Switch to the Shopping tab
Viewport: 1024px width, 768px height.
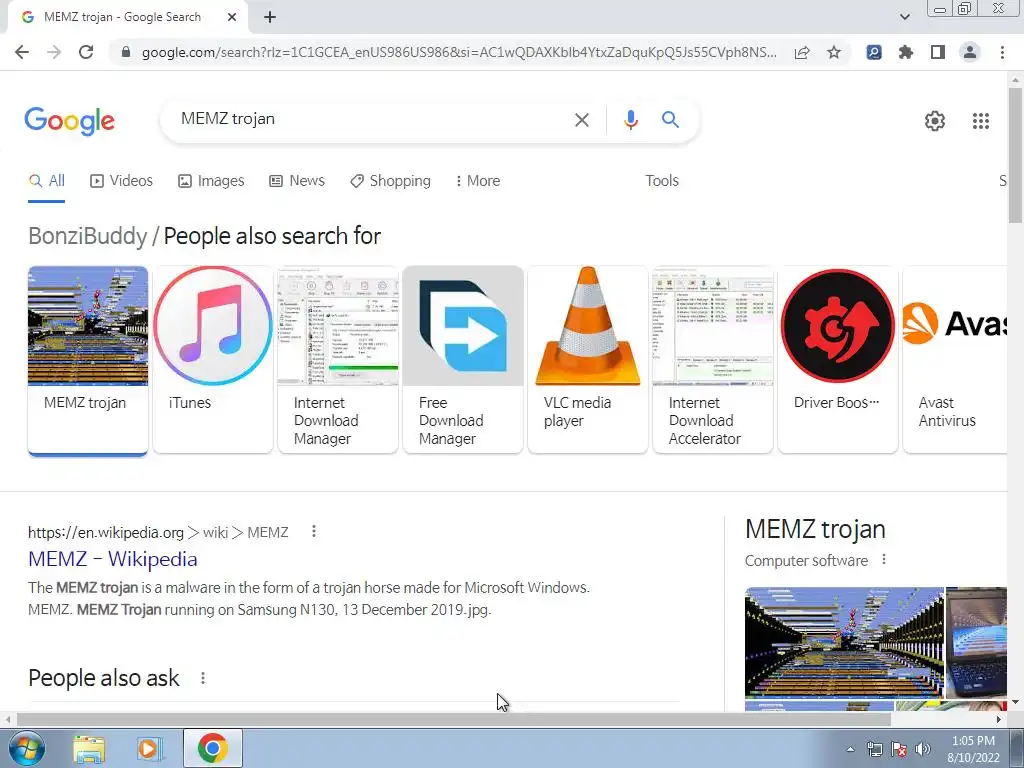(x=391, y=181)
